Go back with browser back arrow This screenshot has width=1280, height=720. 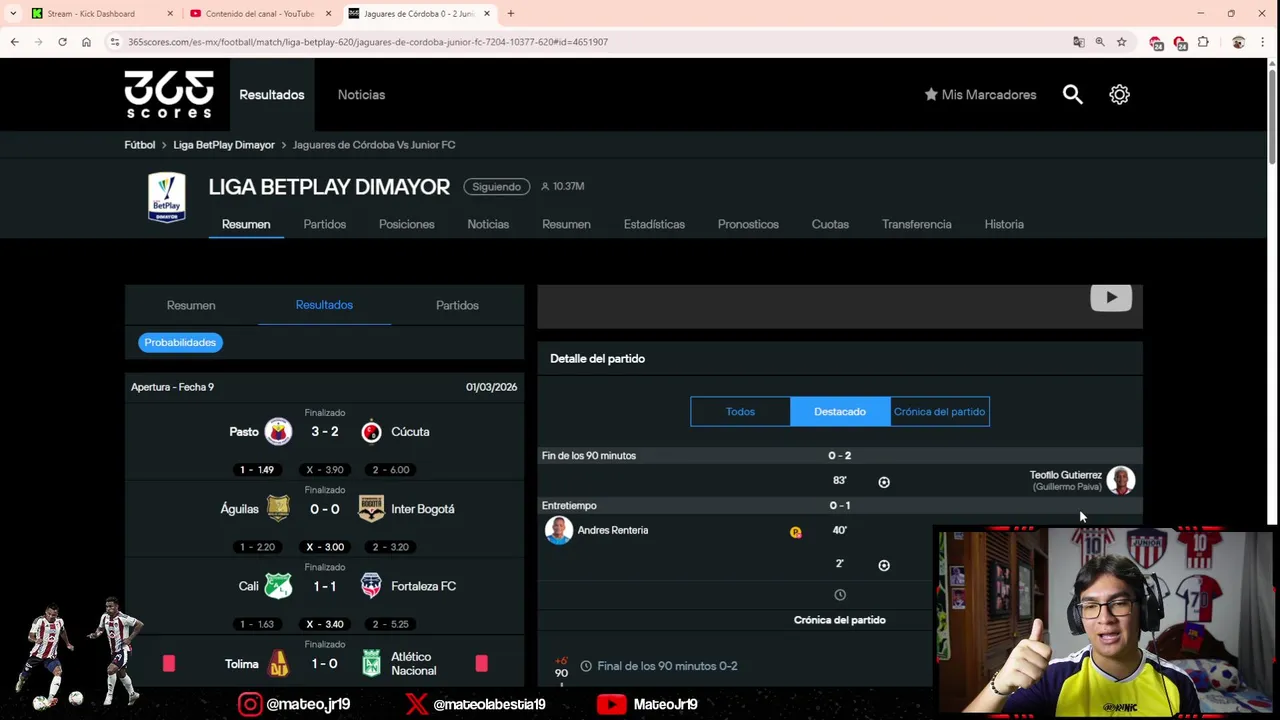[x=14, y=42]
